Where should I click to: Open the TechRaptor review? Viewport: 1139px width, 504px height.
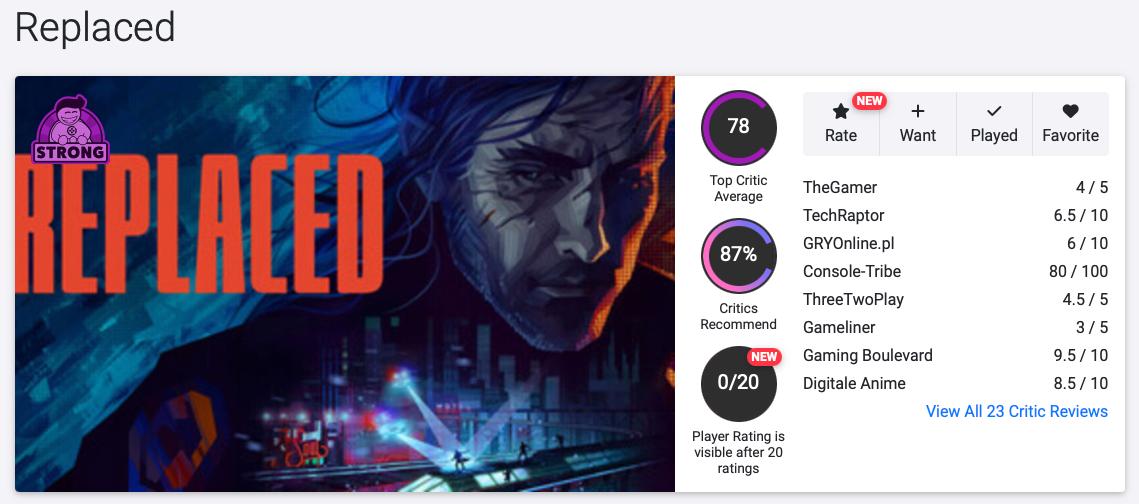(844, 215)
